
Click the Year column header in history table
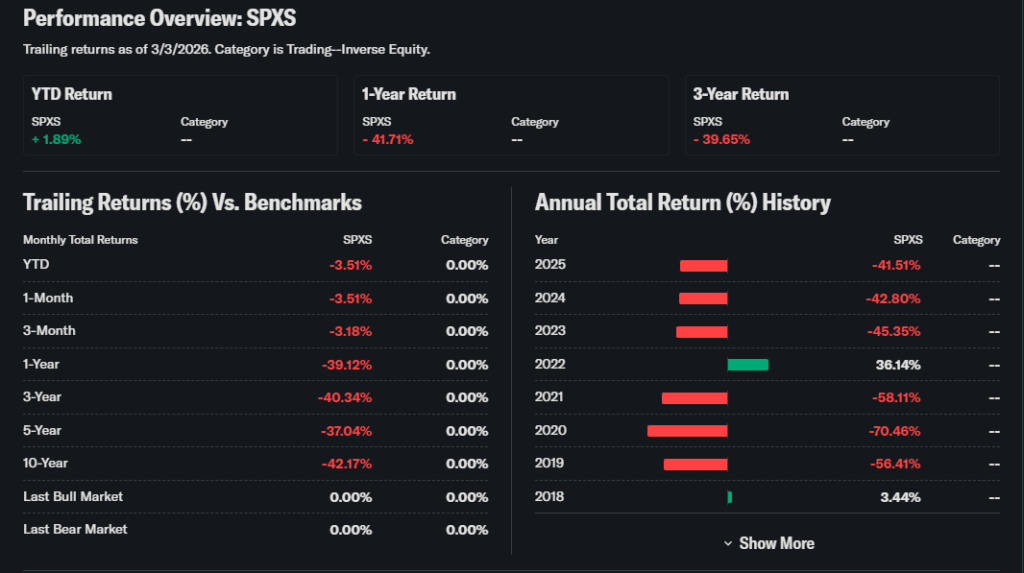547,240
